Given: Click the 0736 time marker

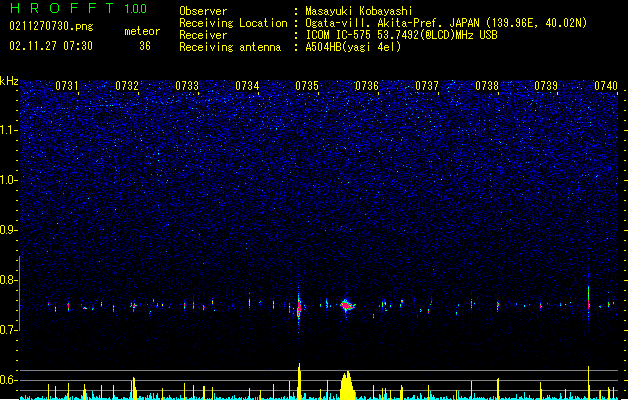Looking at the screenshot, I should [367, 86].
